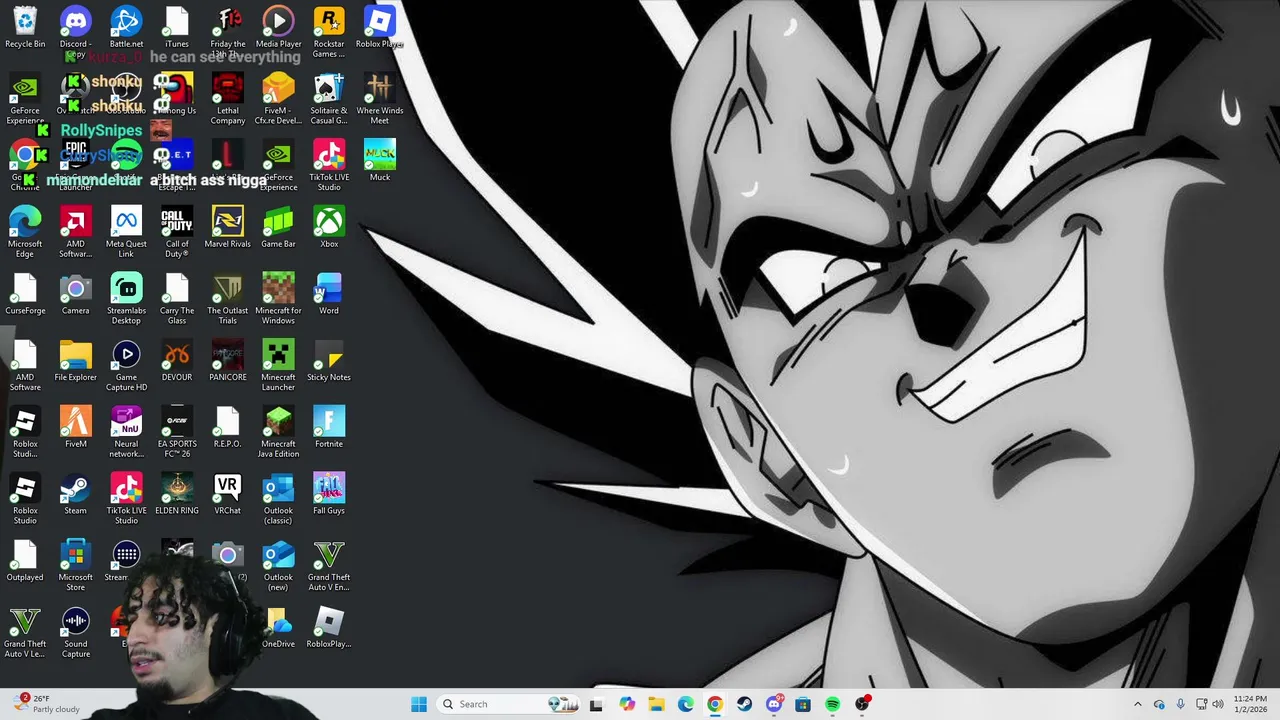Launch ELDEN RING desktop shortcut
1280x720 pixels.
click(177, 494)
